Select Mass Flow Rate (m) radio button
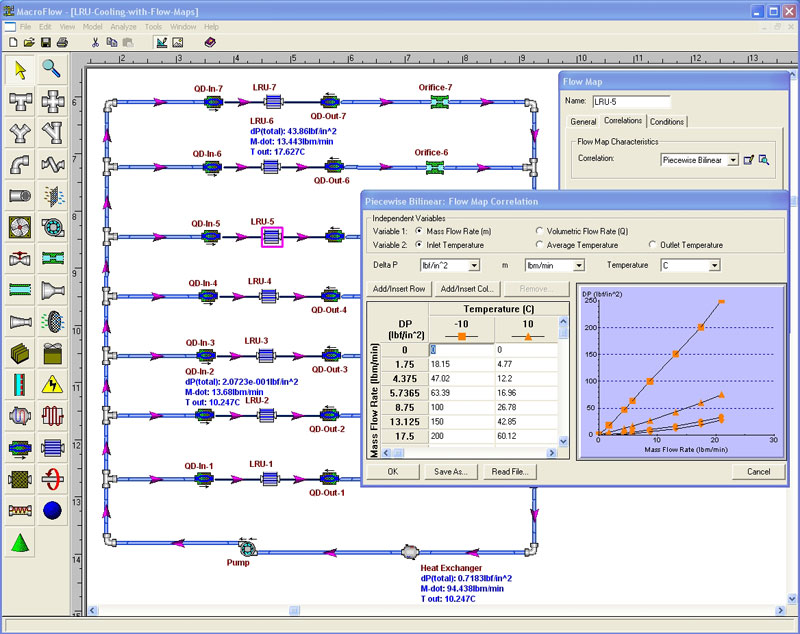The image size is (800, 634). pyautogui.click(x=419, y=231)
